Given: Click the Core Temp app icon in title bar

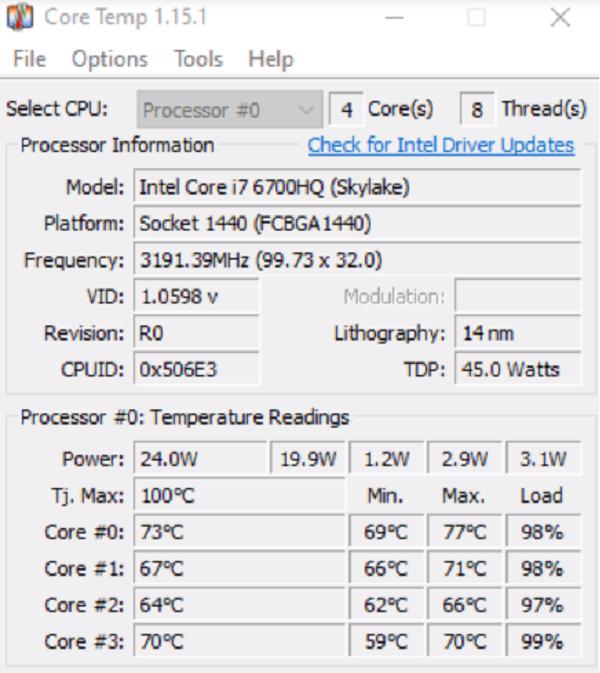Looking at the screenshot, I should coord(20,17).
